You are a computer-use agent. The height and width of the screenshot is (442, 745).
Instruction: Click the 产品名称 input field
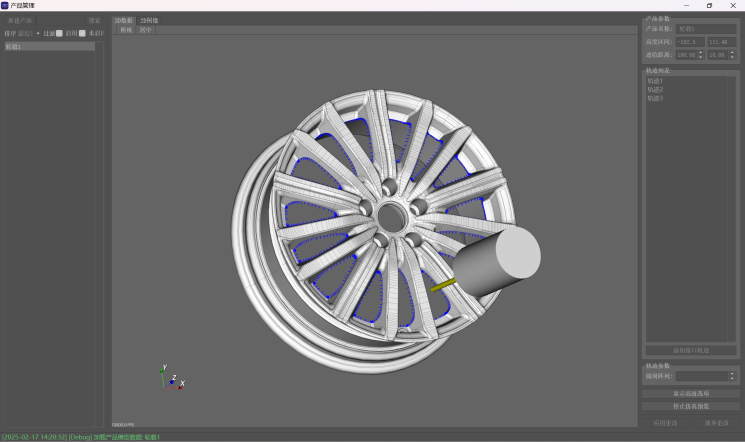[706, 30]
